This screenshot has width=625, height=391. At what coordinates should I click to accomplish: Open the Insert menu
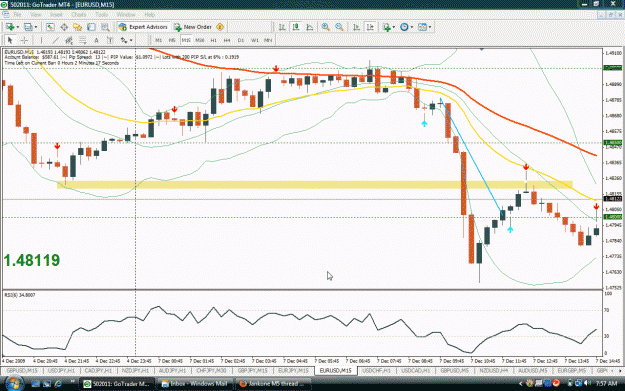(56, 14)
